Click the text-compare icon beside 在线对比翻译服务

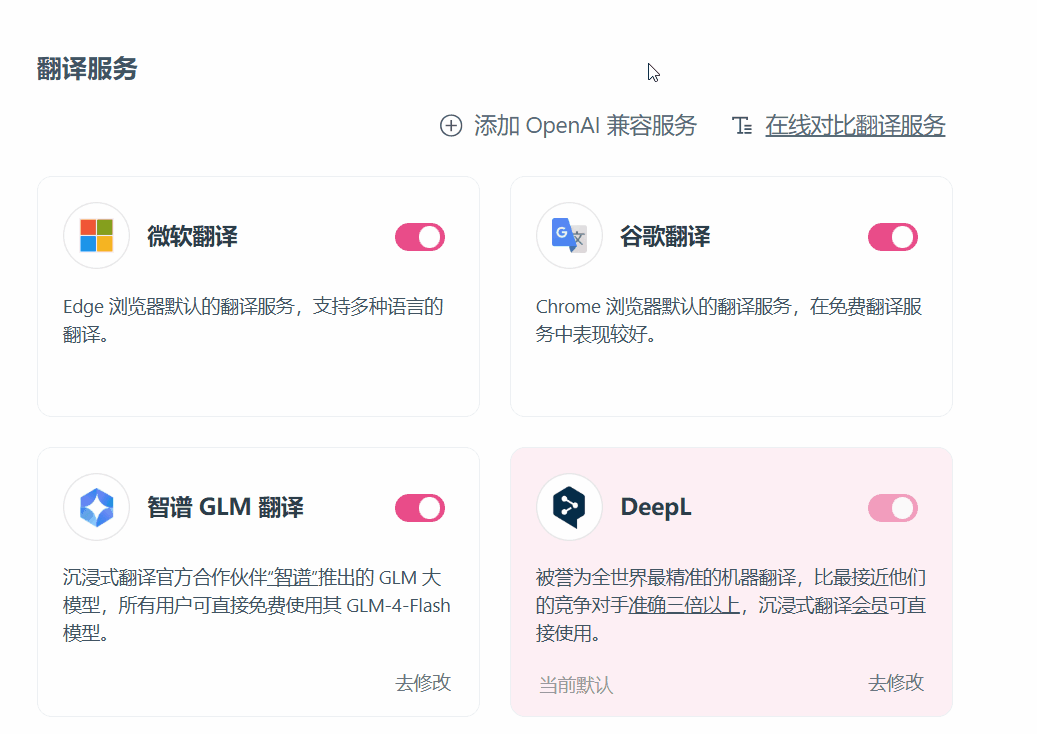742,126
